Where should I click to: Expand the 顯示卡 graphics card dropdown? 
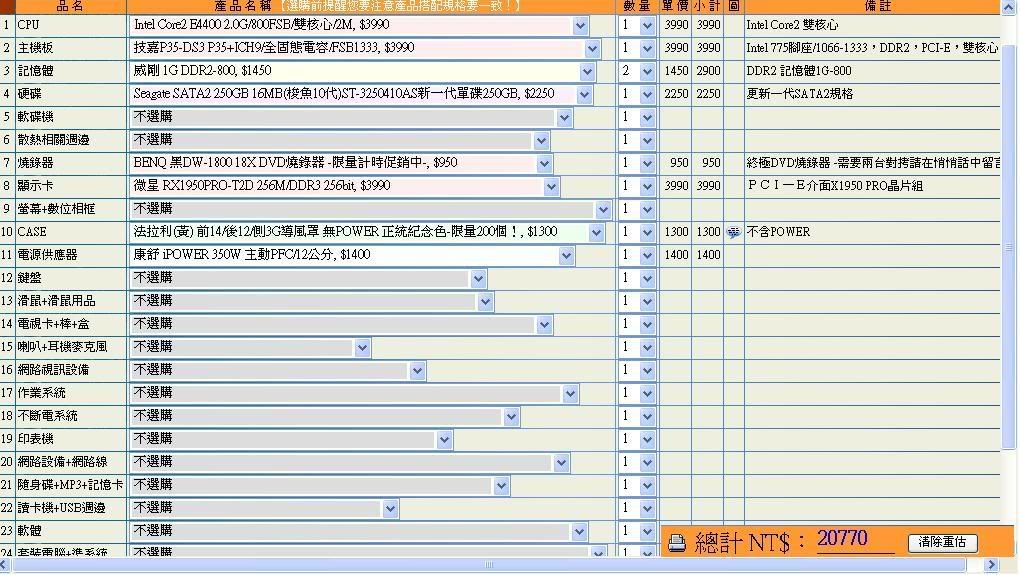tap(551, 186)
